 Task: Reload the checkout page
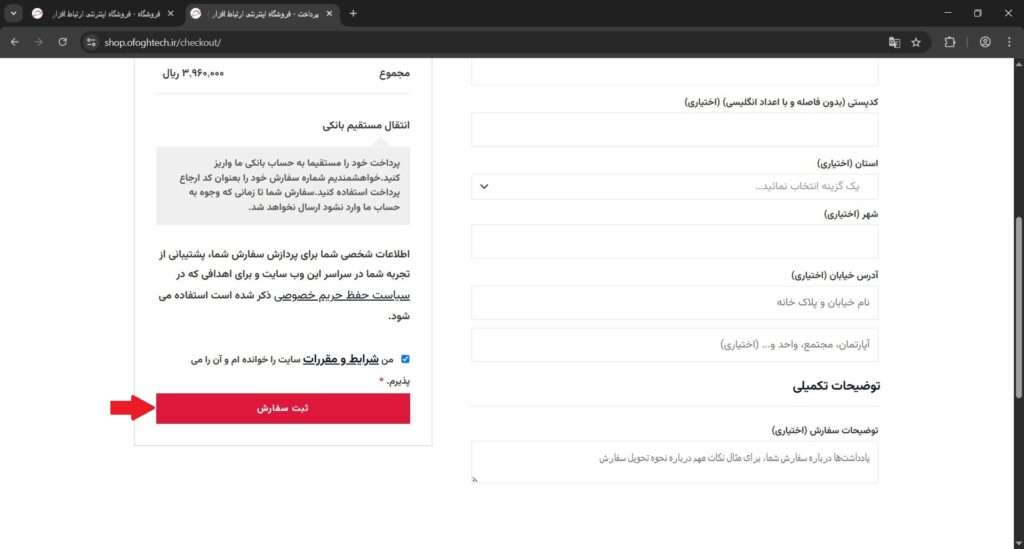pyautogui.click(x=63, y=42)
